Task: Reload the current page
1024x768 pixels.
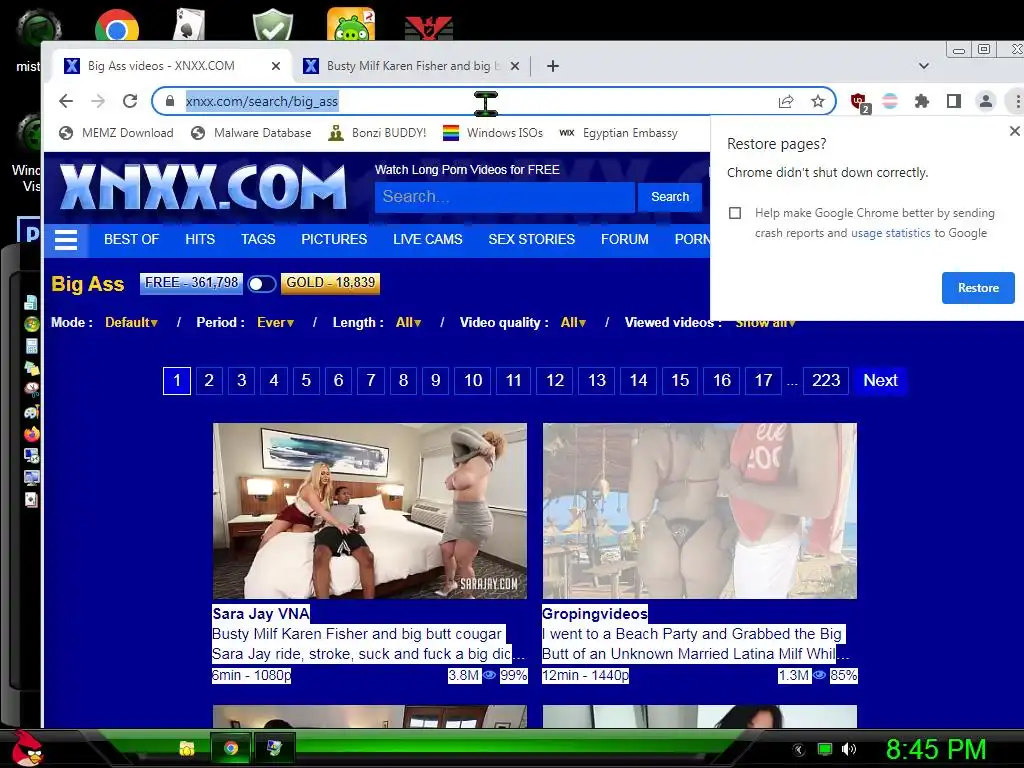Action: coord(130,101)
